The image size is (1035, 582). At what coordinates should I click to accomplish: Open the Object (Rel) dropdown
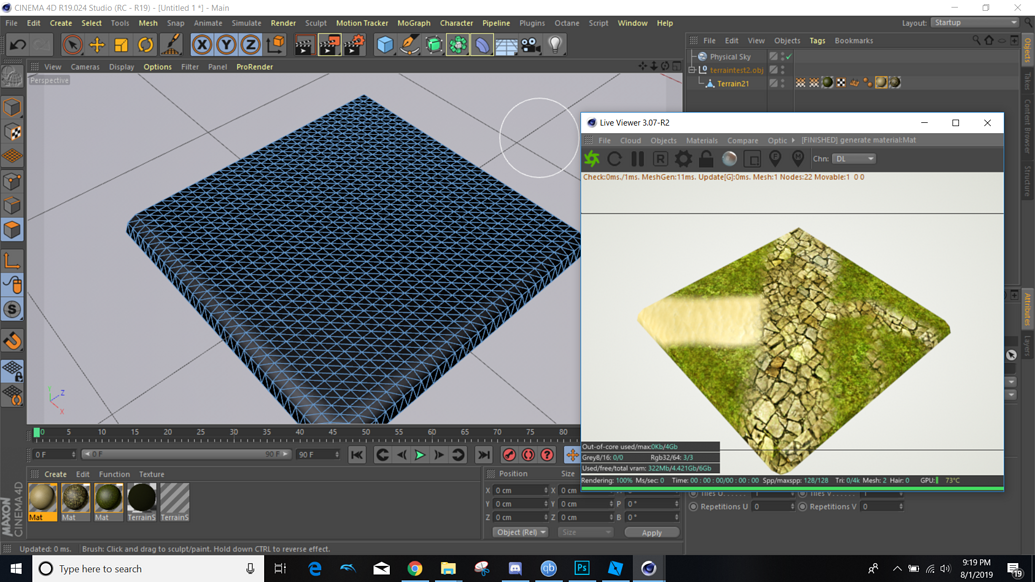click(520, 533)
